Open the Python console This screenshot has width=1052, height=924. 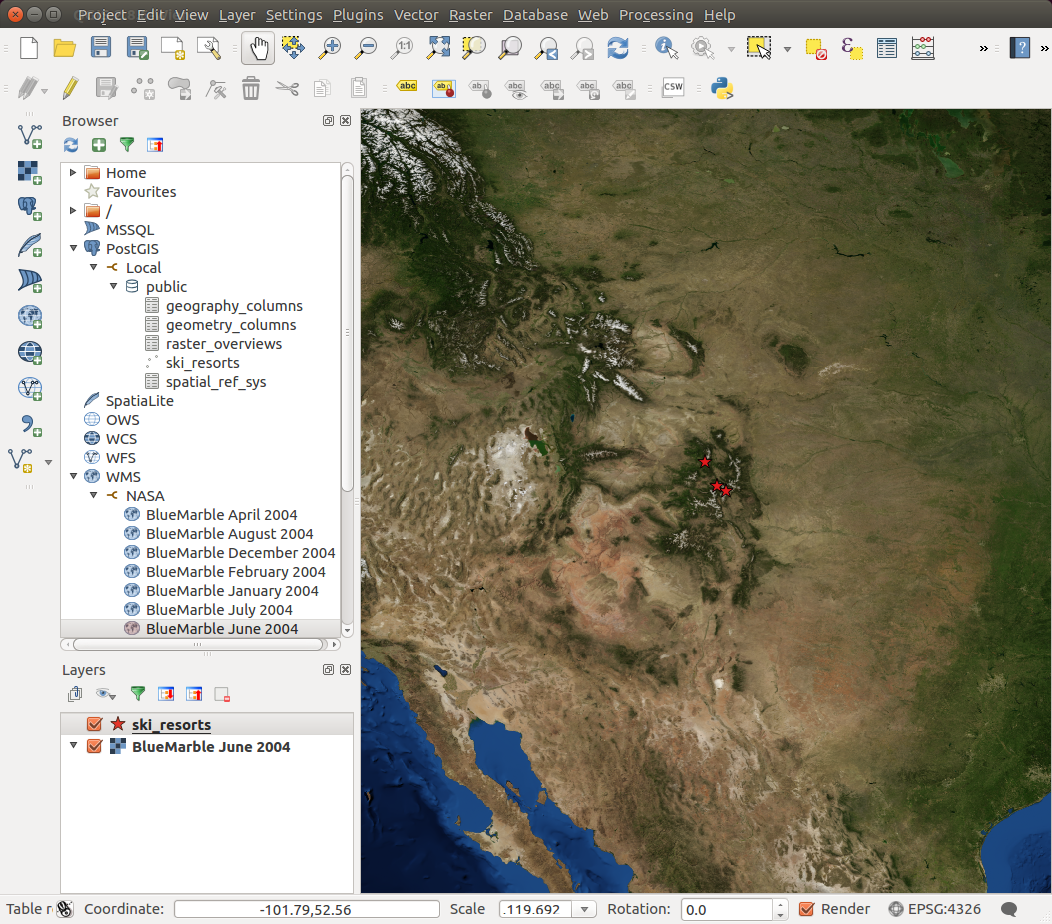(722, 88)
